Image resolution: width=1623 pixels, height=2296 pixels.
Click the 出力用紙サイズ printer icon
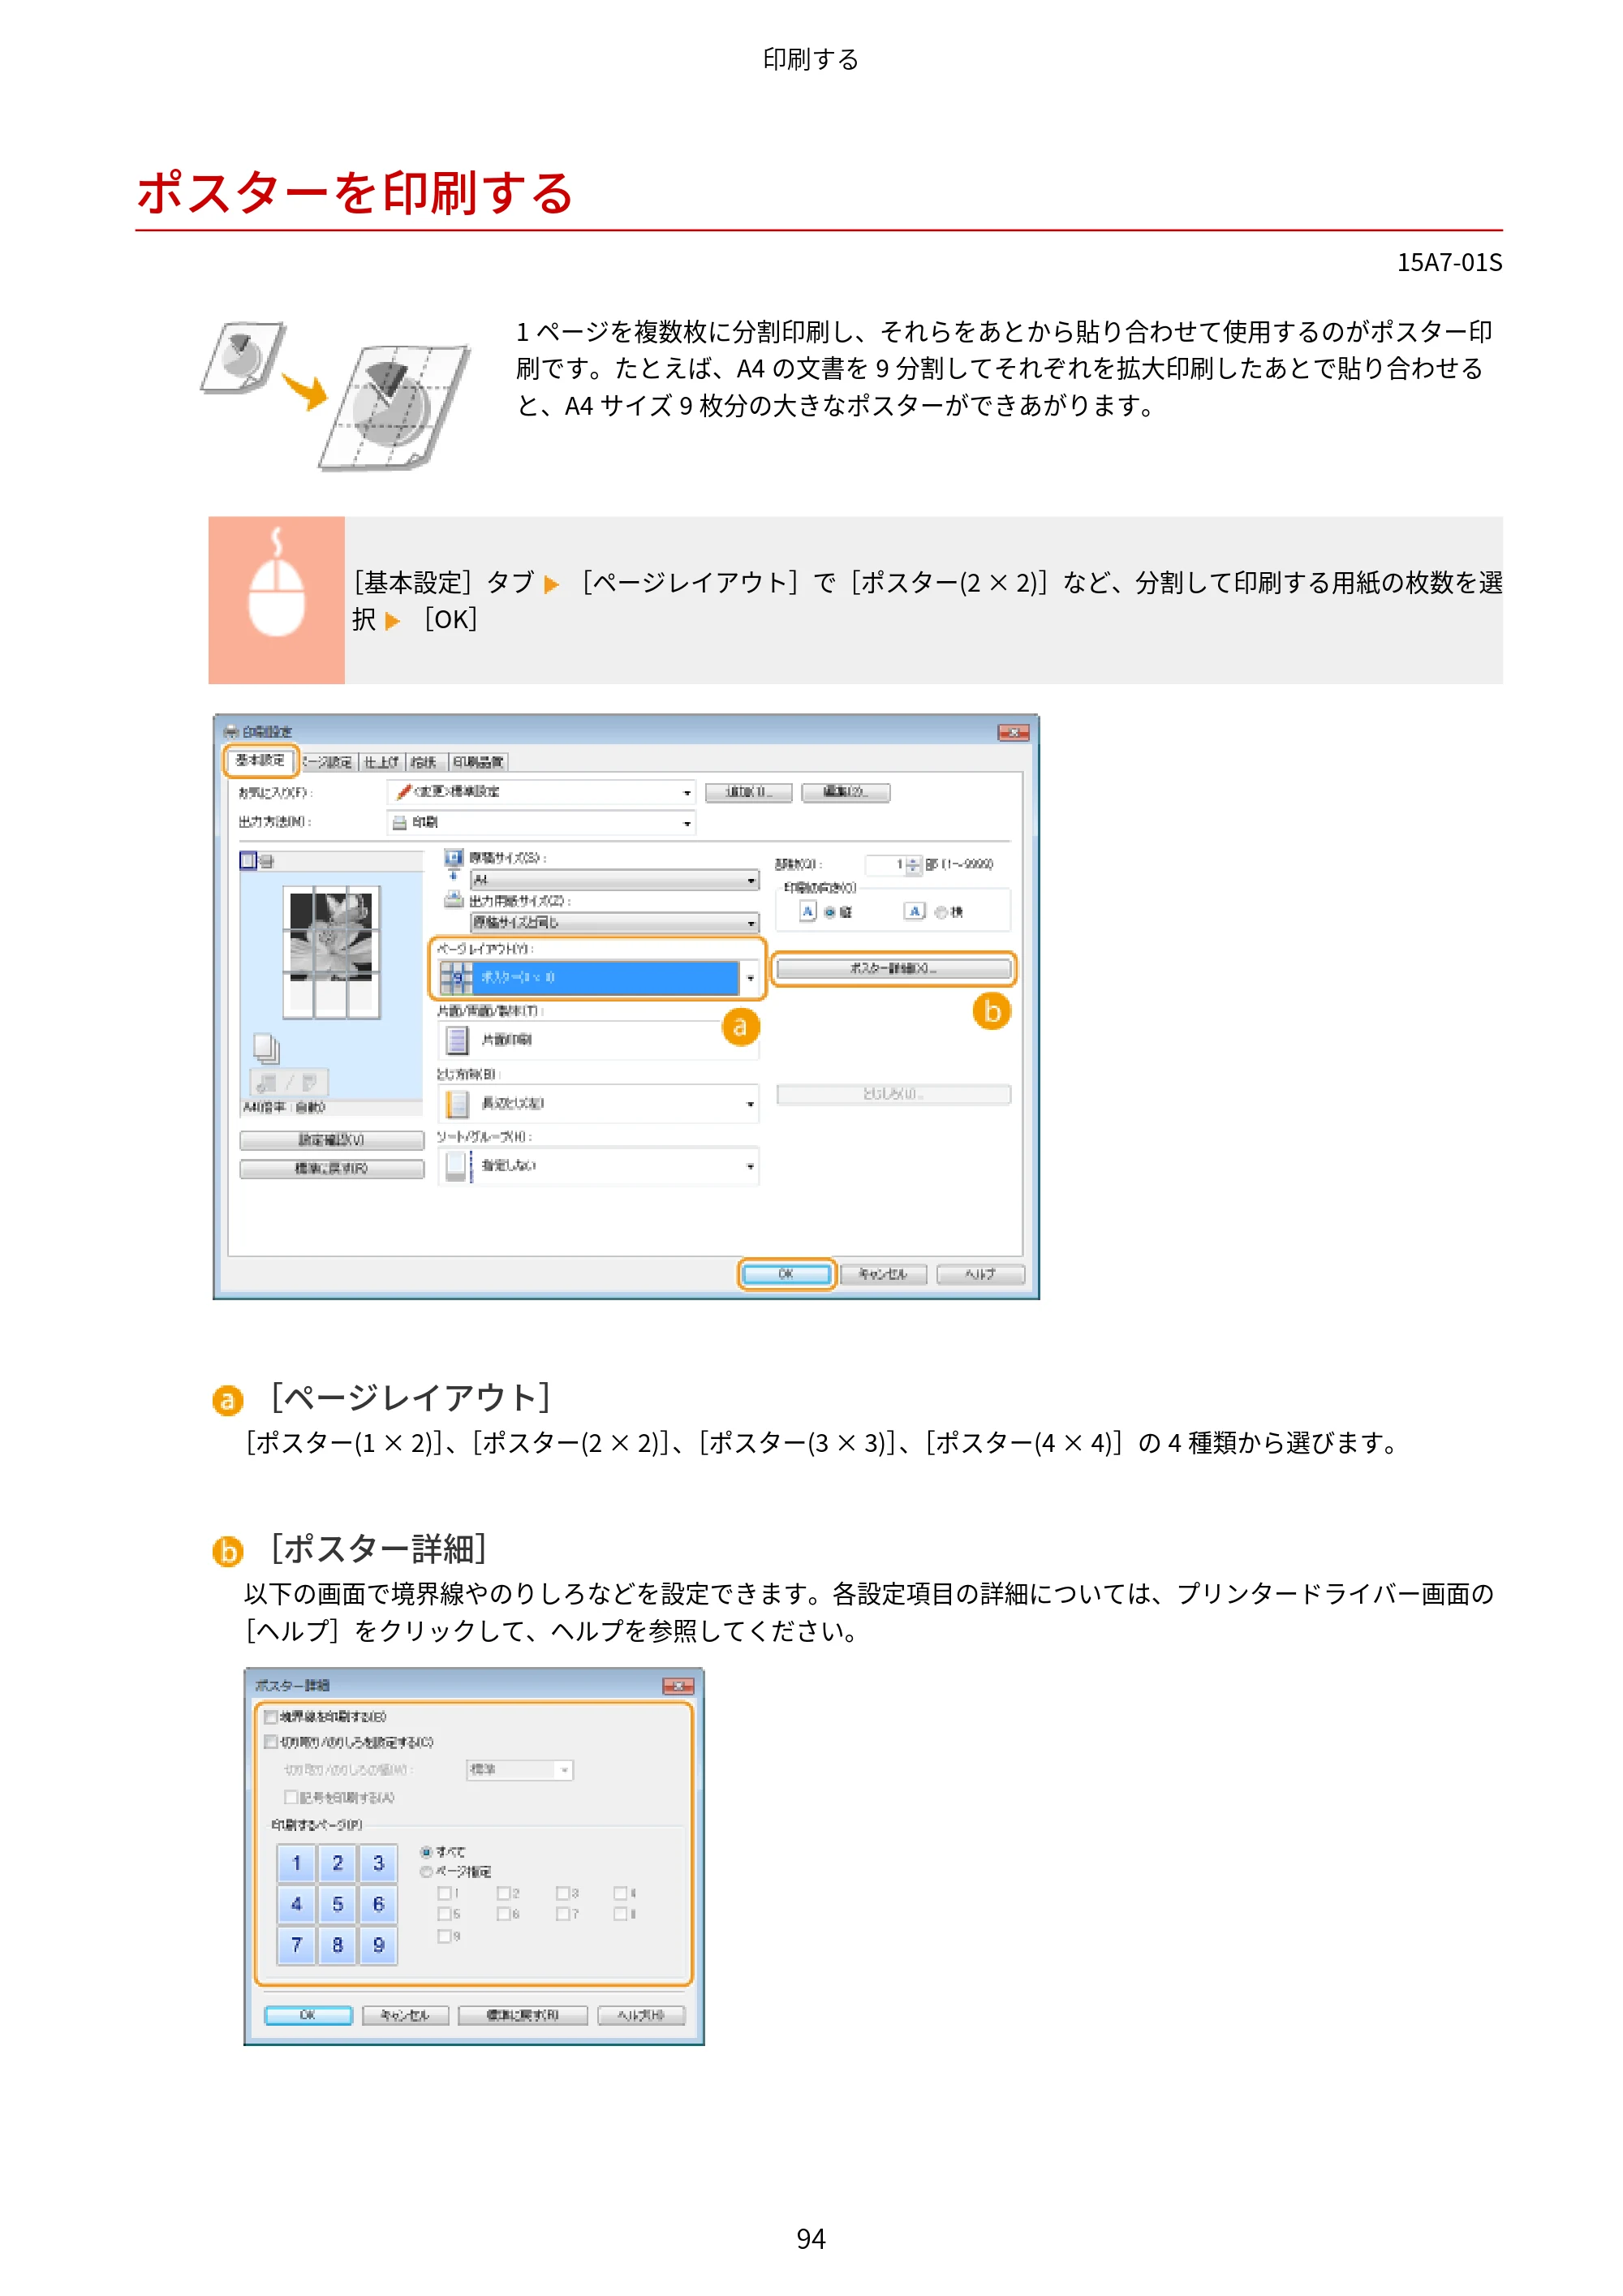(453, 899)
